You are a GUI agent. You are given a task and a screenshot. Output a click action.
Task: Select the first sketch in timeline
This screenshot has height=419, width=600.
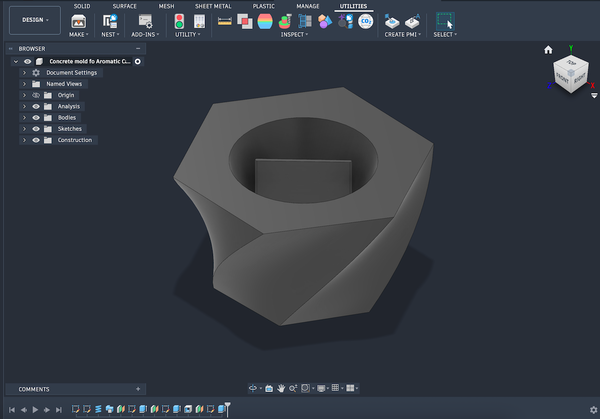[x=76, y=409]
